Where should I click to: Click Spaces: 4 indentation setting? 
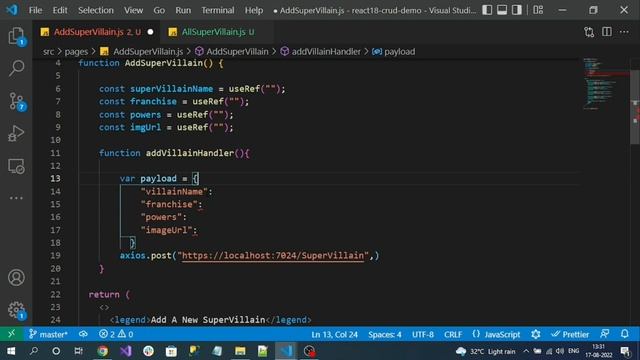coord(384,334)
